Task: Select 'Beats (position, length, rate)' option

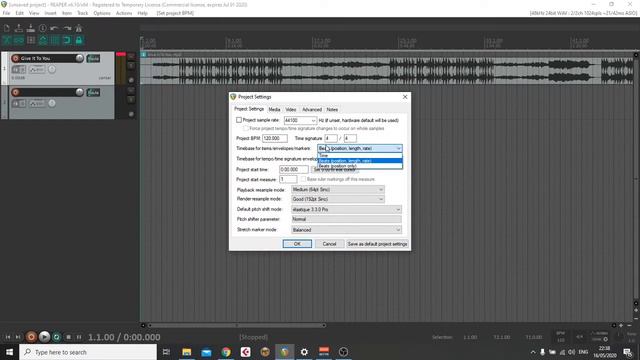Action: pos(360,161)
